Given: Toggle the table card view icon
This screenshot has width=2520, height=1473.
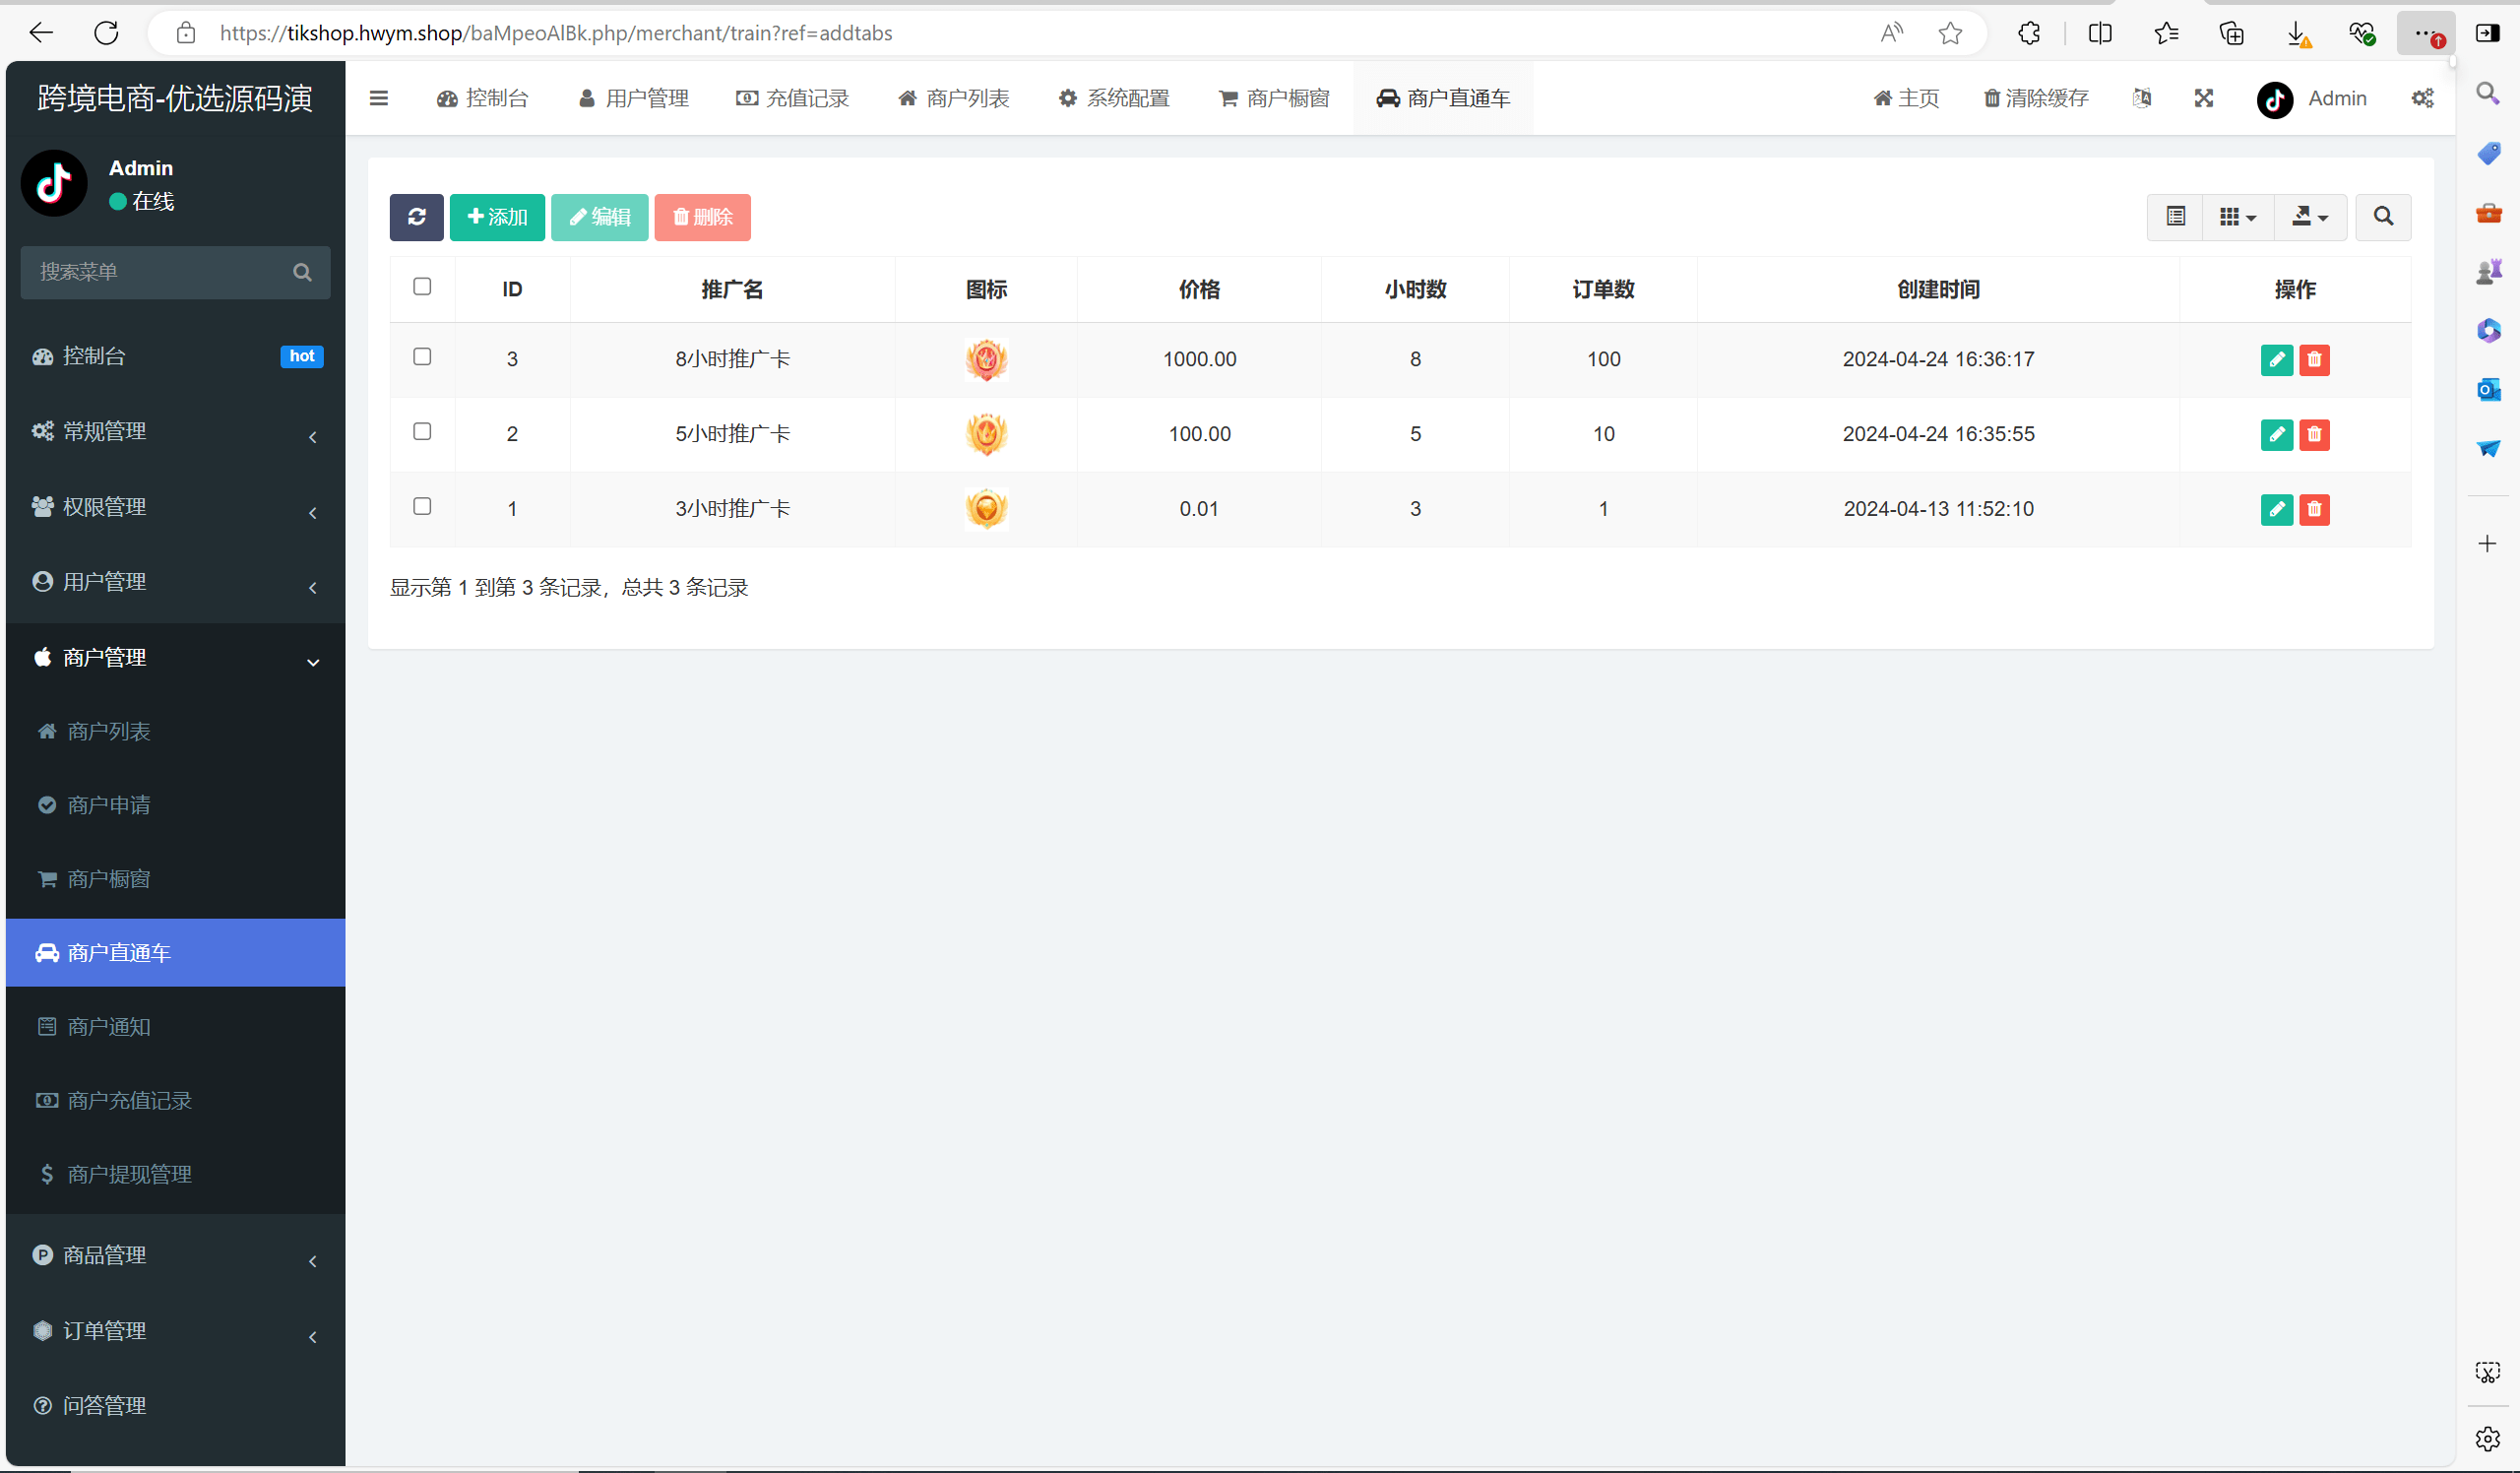Looking at the screenshot, I should click(x=2175, y=217).
